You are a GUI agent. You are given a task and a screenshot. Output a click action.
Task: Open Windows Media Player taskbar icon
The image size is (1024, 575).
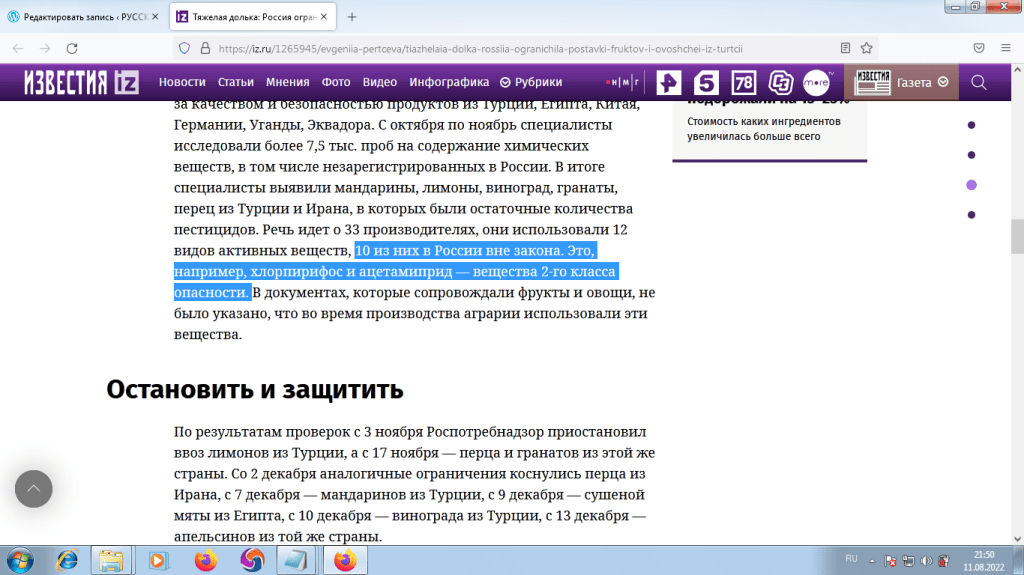coord(157,561)
